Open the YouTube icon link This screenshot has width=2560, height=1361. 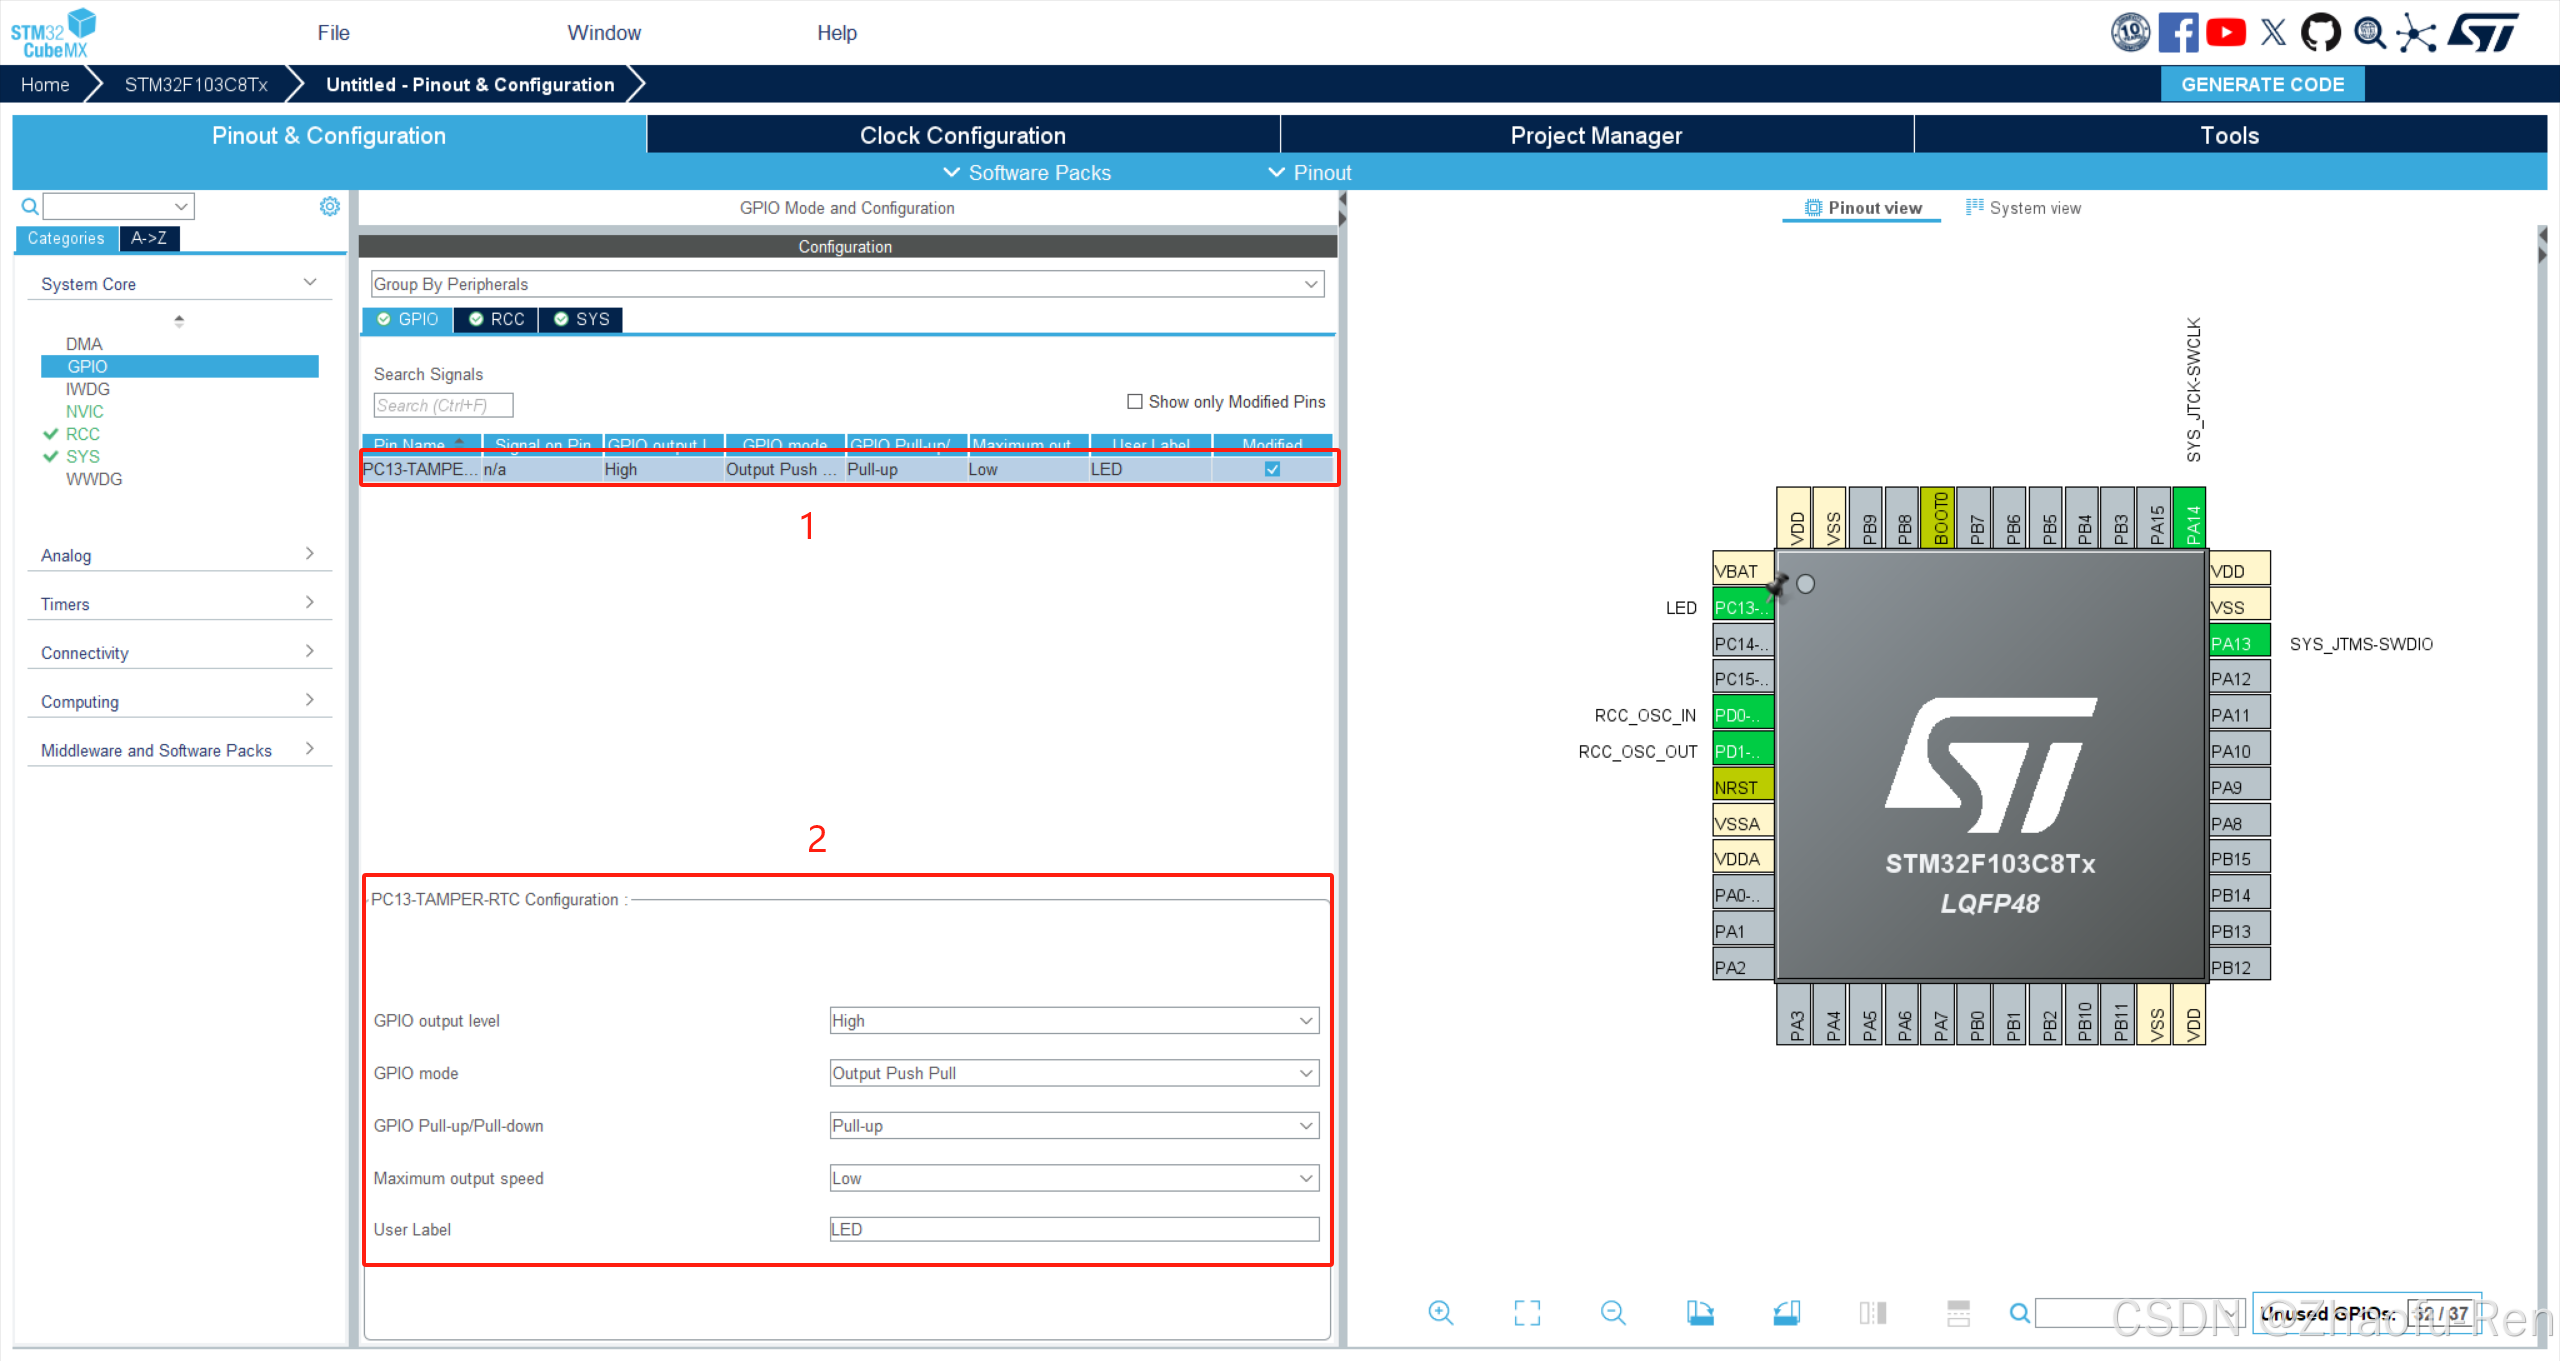coord(2226,32)
